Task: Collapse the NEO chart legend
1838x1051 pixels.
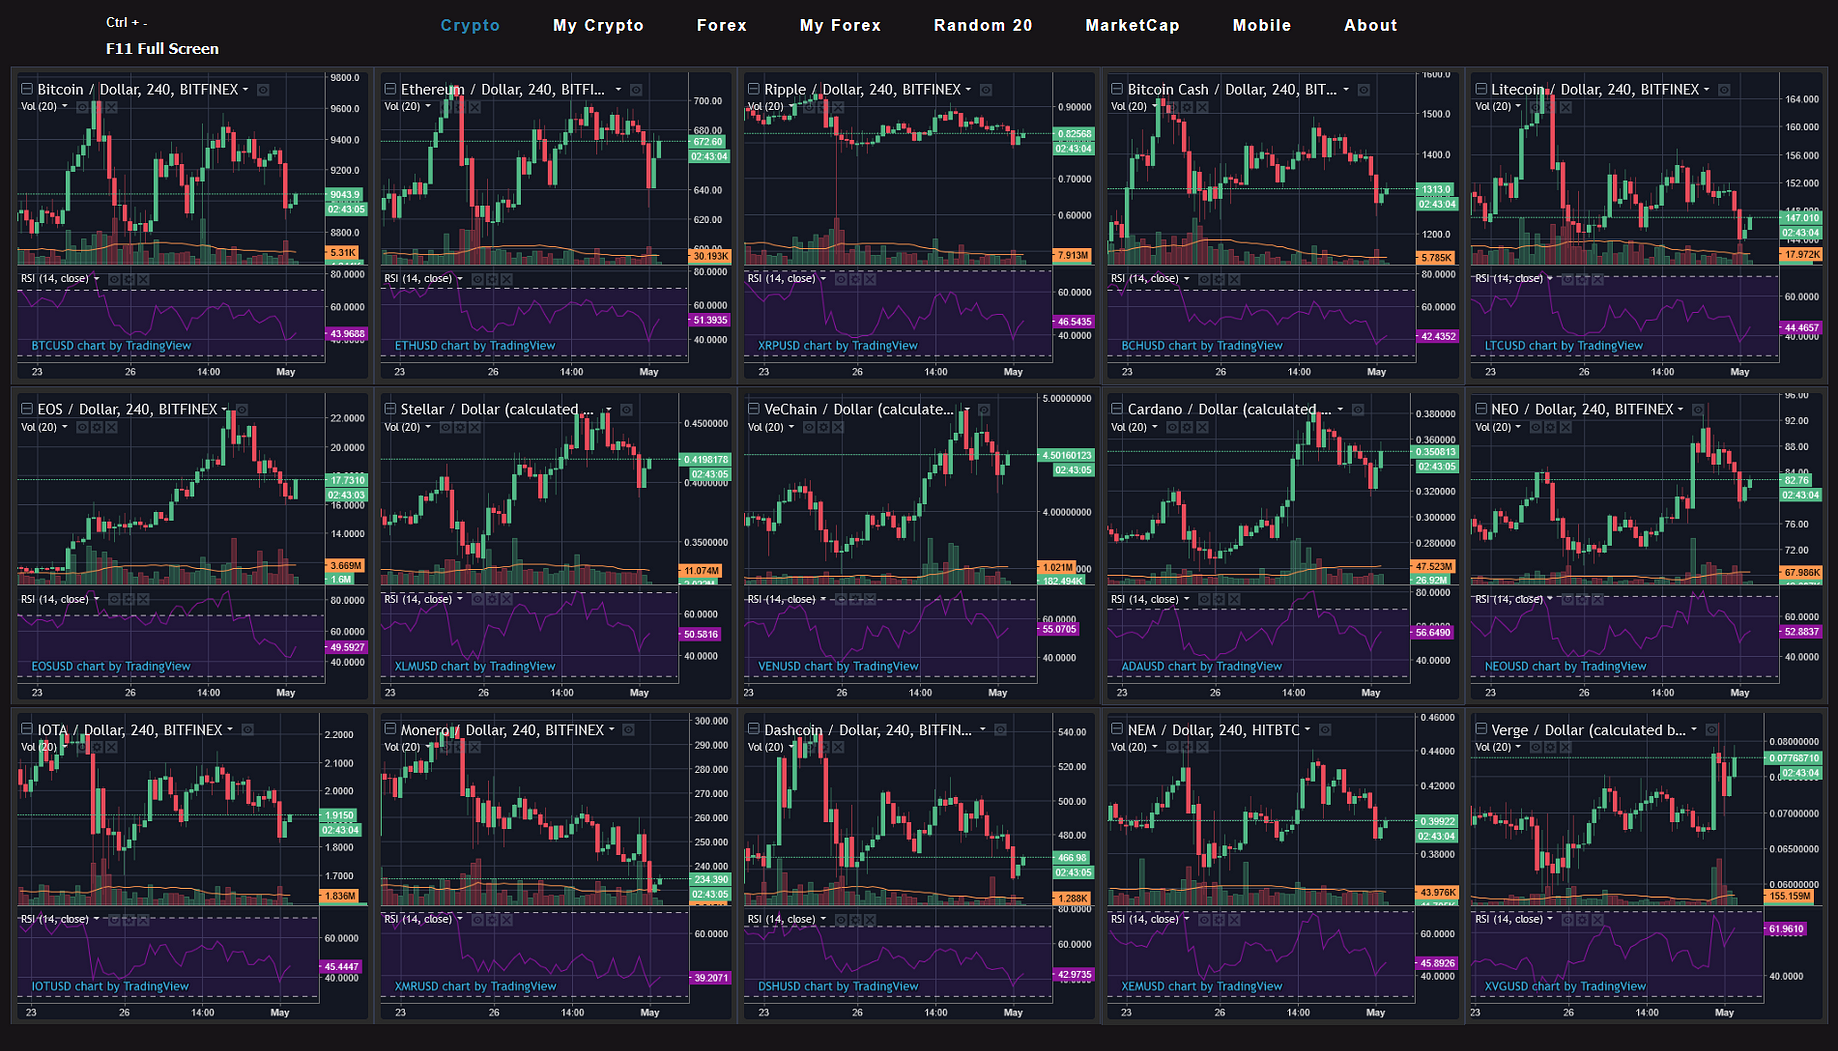Action: coord(1481,409)
